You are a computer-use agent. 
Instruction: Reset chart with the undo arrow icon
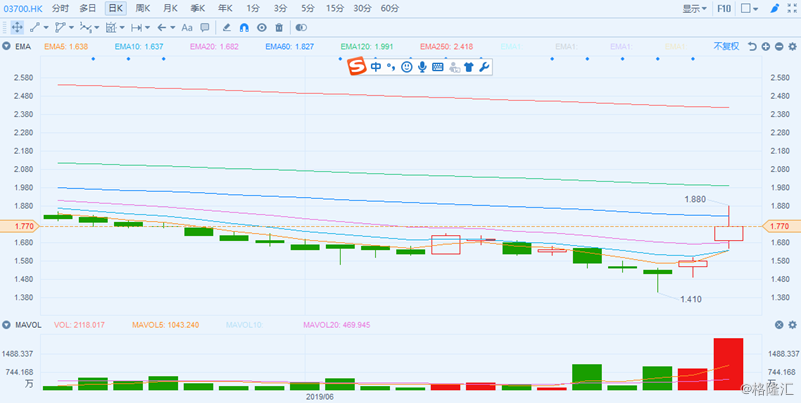[x=752, y=46]
